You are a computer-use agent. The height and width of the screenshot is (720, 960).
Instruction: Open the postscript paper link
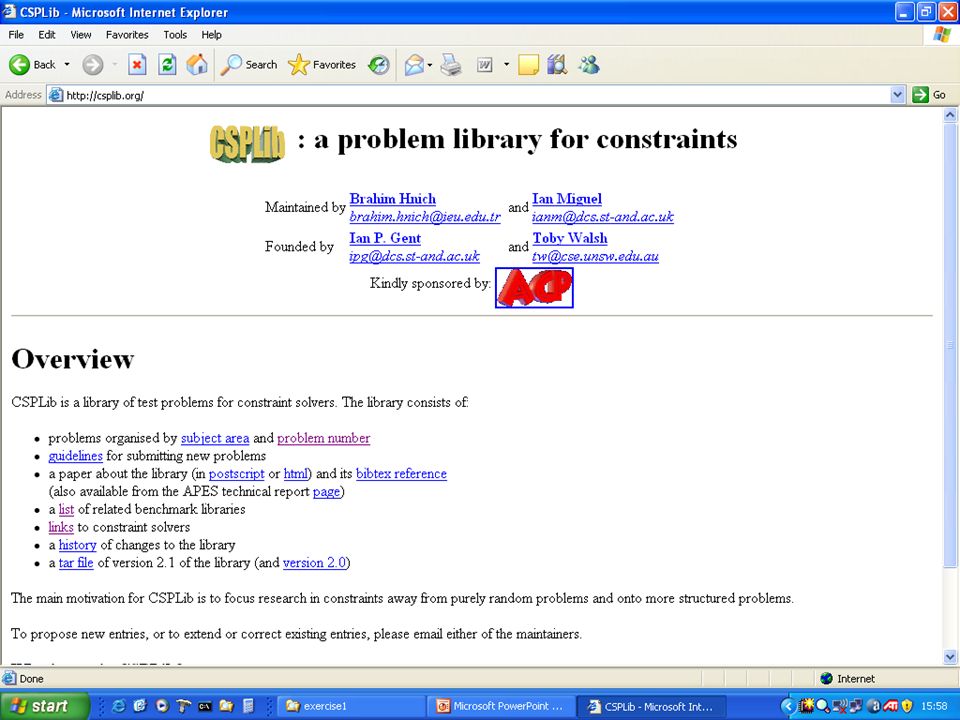(x=236, y=474)
